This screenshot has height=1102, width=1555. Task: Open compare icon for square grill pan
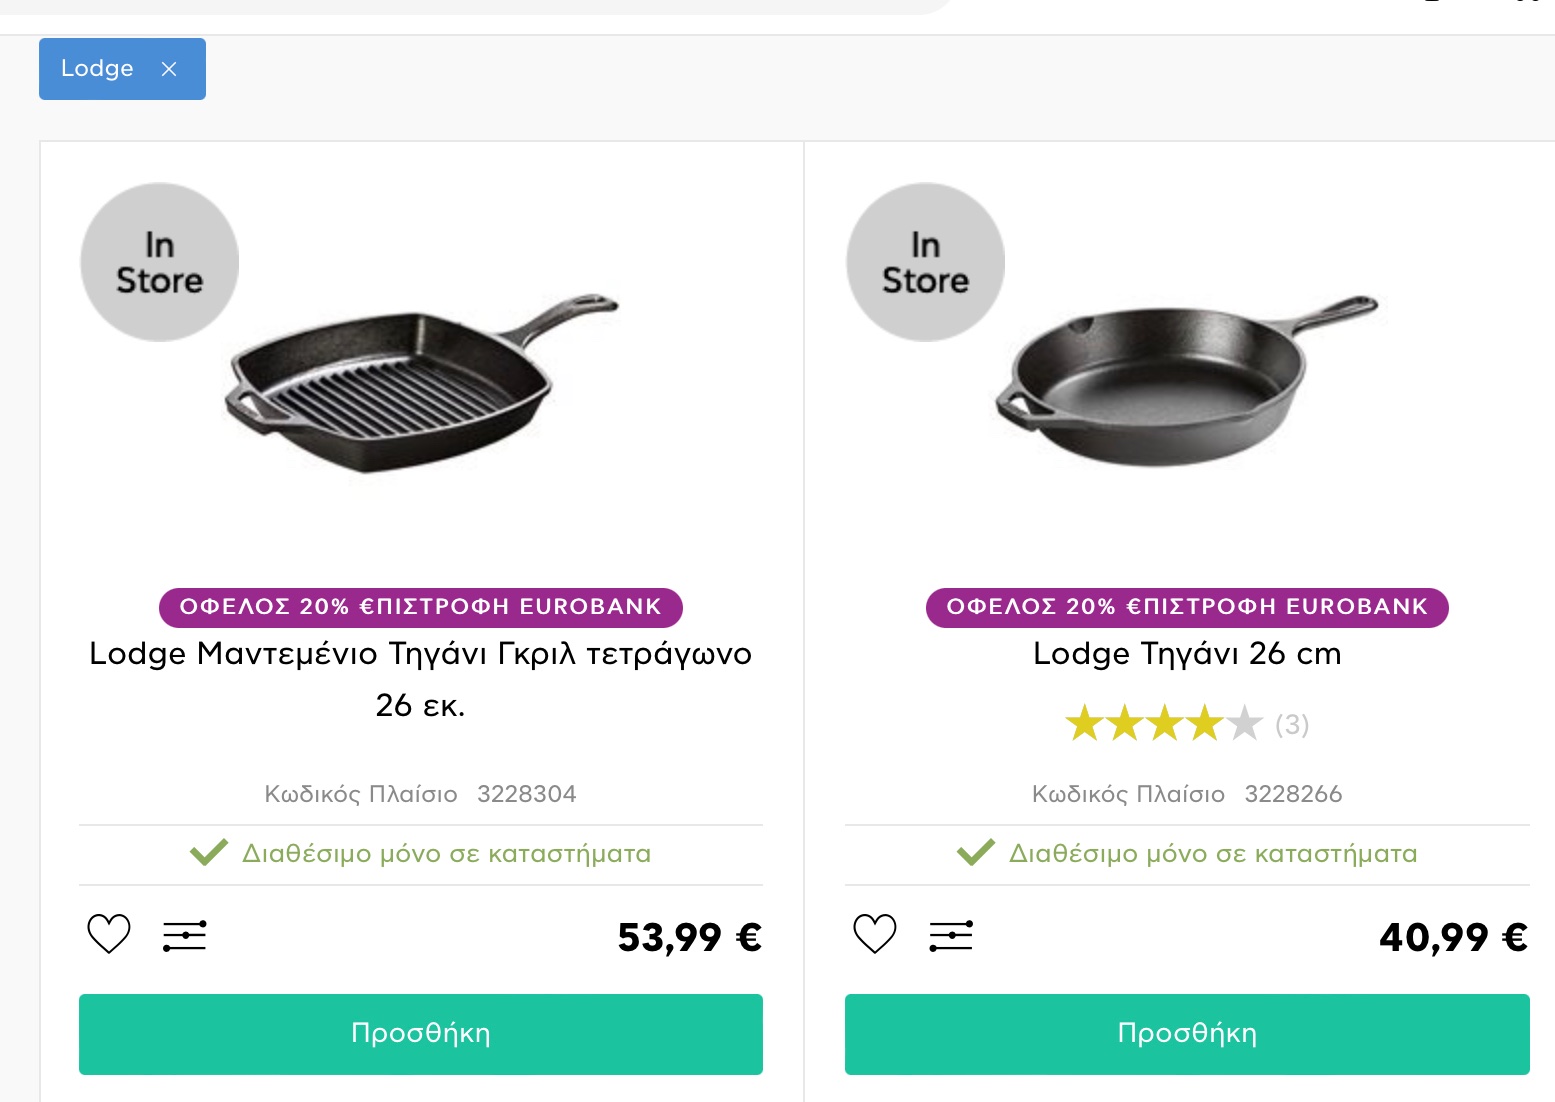pos(185,936)
